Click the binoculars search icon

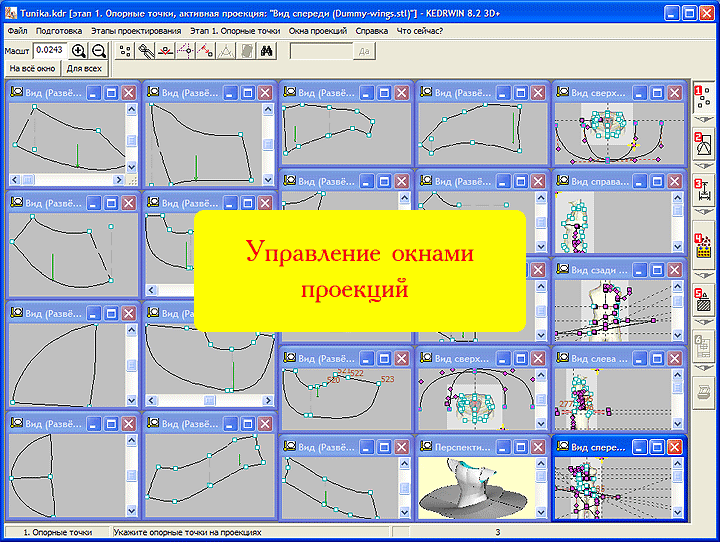tap(267, 50)
